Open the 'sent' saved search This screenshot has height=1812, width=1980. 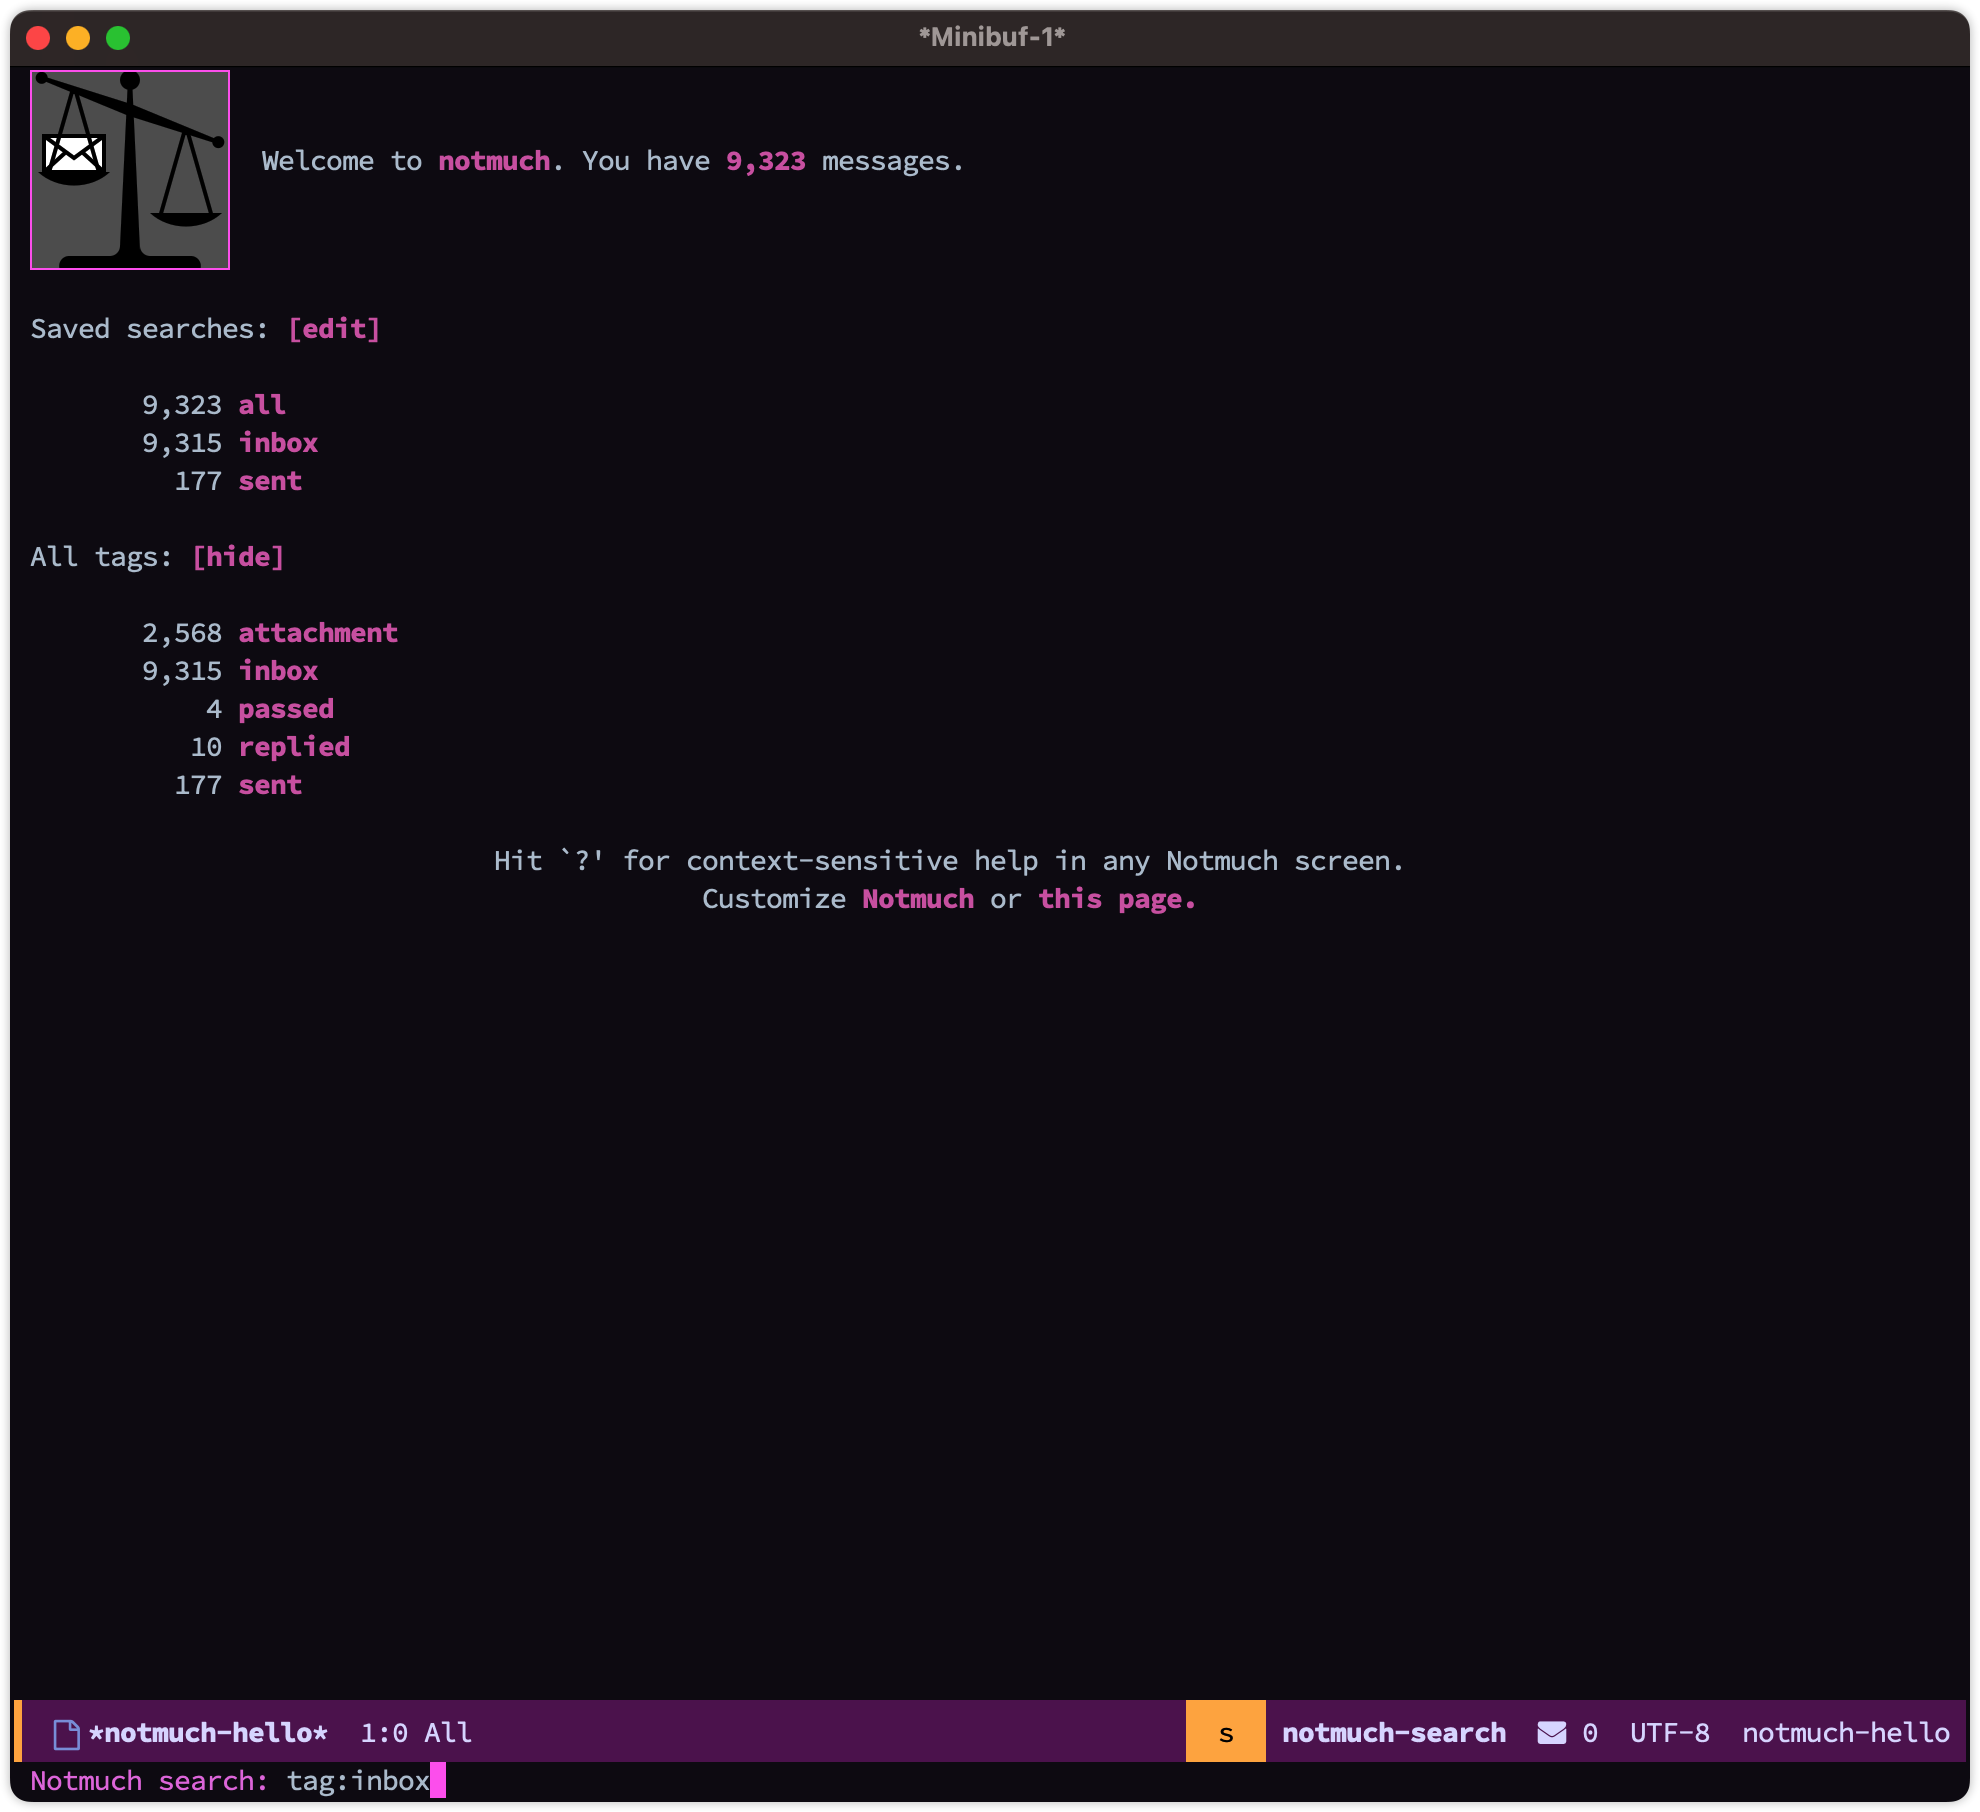tap(270, 481)
